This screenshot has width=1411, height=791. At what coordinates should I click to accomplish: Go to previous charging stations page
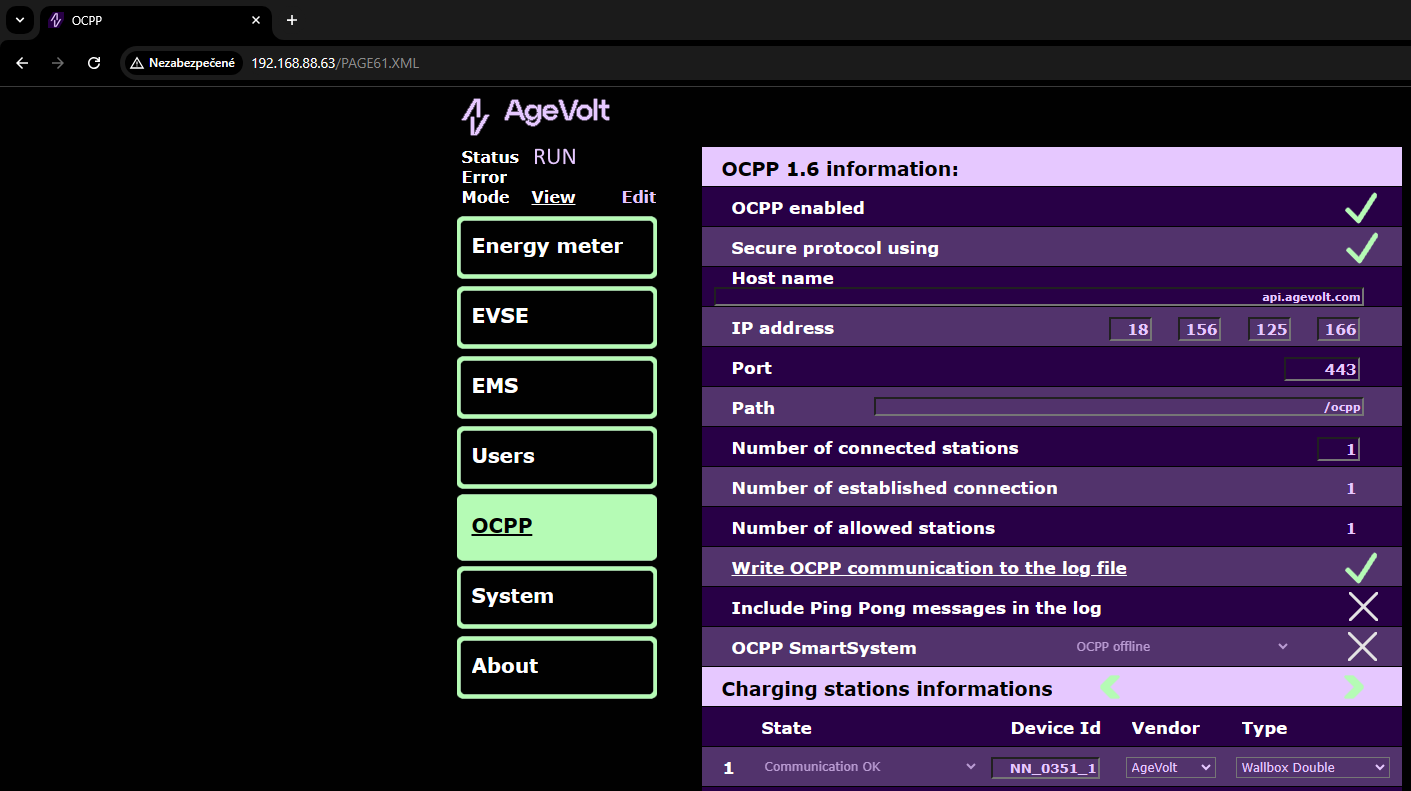click(1110, 687)
